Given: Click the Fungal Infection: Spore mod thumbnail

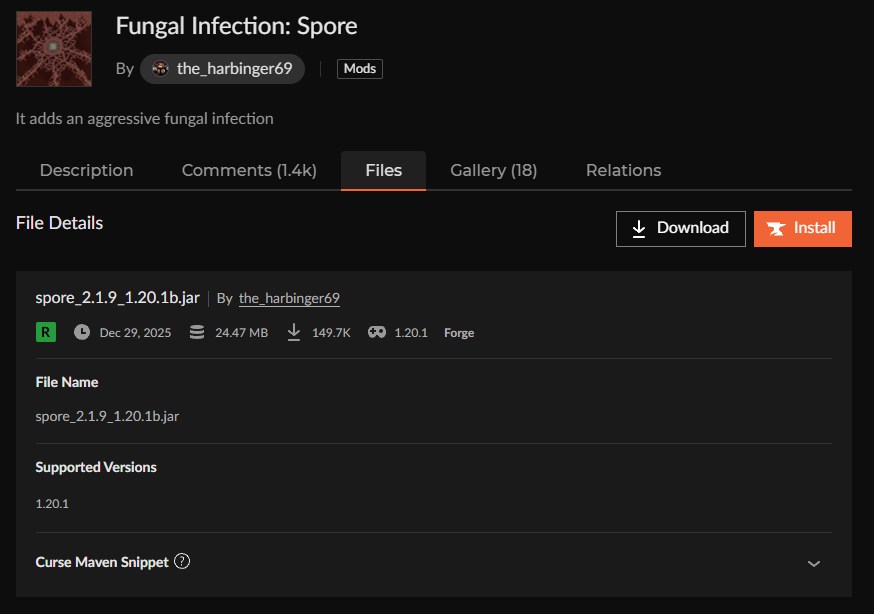Looking at the screenshot, I should click(x=54, y=49).
